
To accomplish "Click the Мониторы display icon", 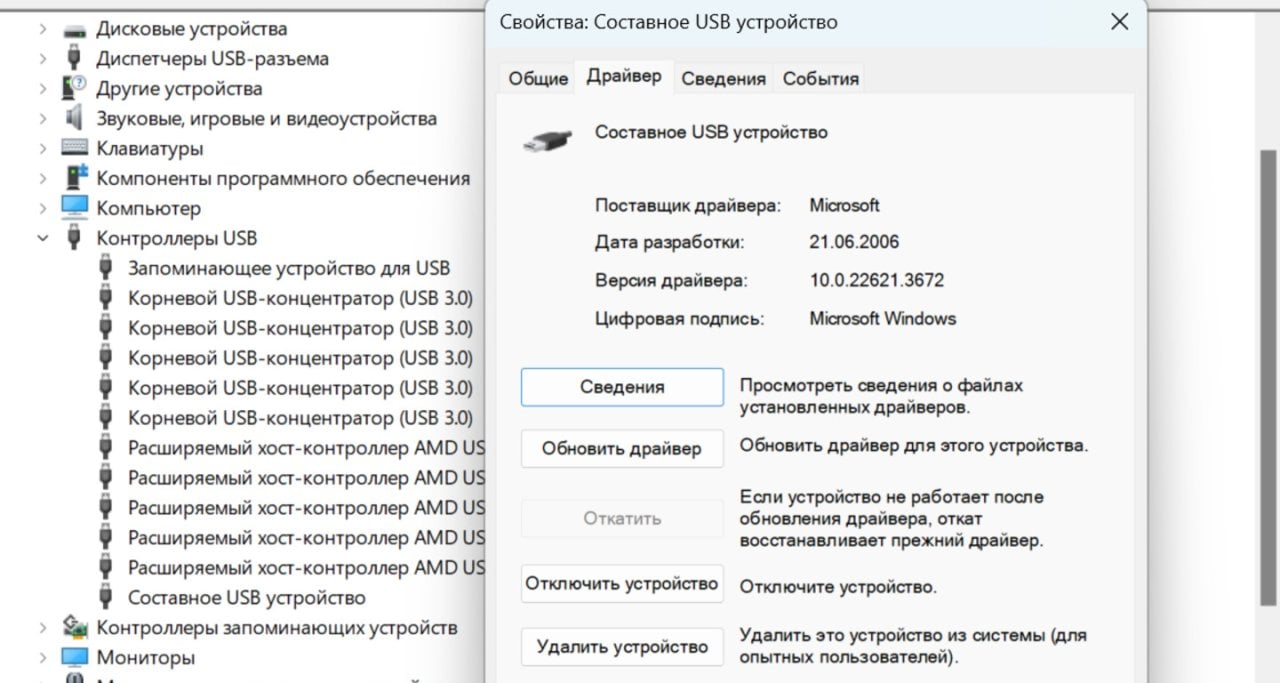I will (x=74, y=657).
